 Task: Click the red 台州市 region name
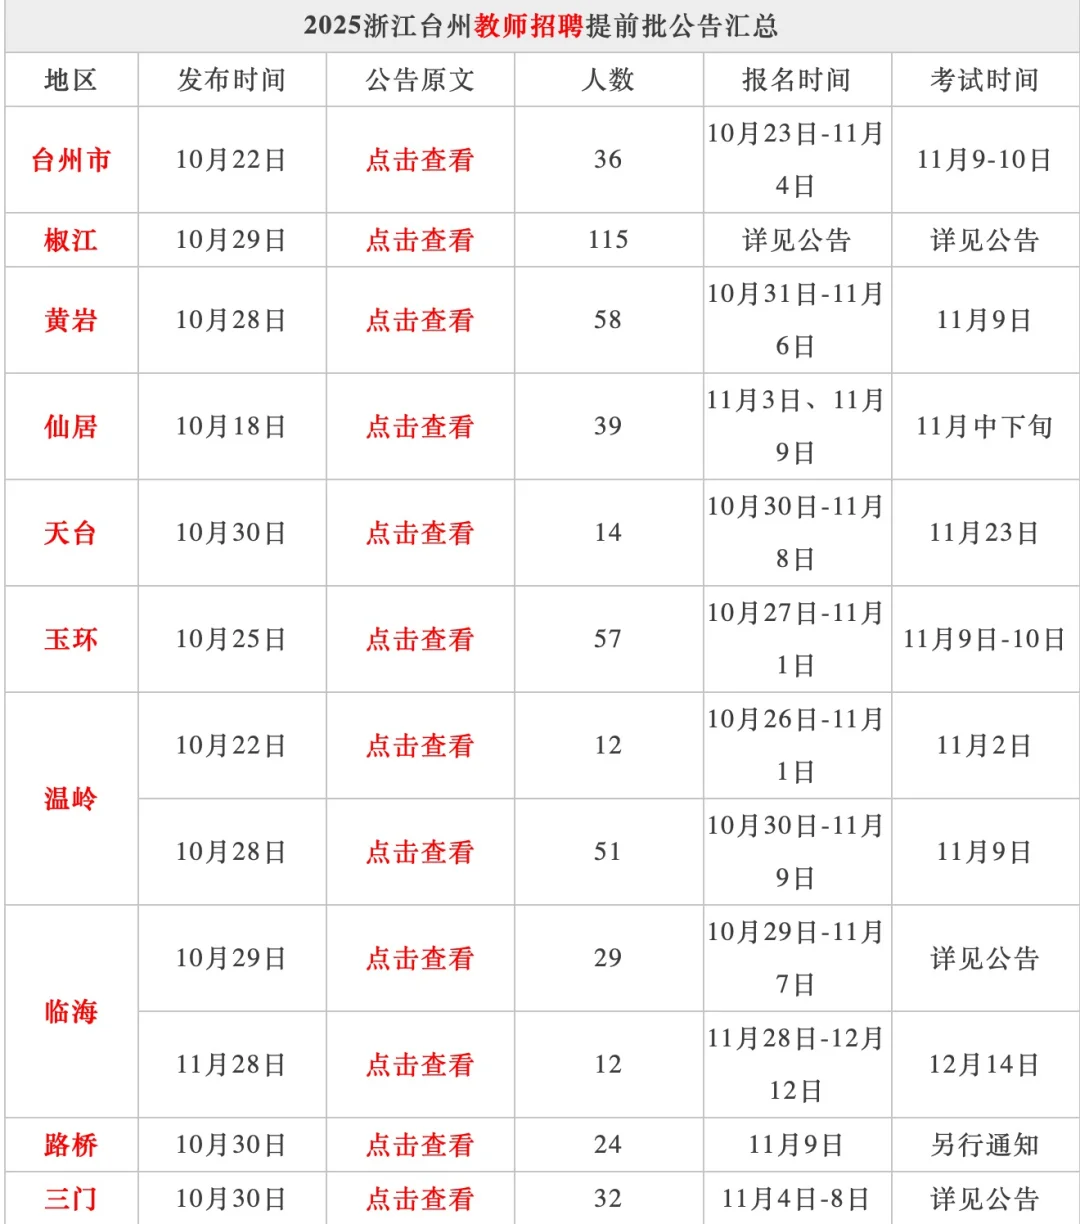point(71,160)
